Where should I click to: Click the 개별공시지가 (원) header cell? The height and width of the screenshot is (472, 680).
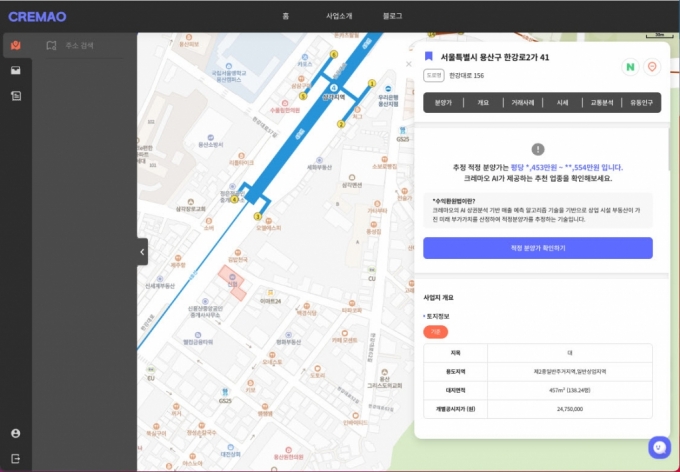pyautogui.click(x=455, y=409)
